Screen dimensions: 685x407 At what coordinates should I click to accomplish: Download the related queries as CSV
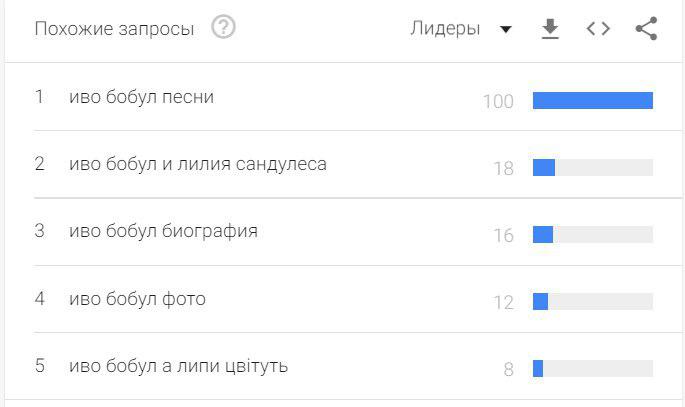pyautogui.click(x=550, y=29)
